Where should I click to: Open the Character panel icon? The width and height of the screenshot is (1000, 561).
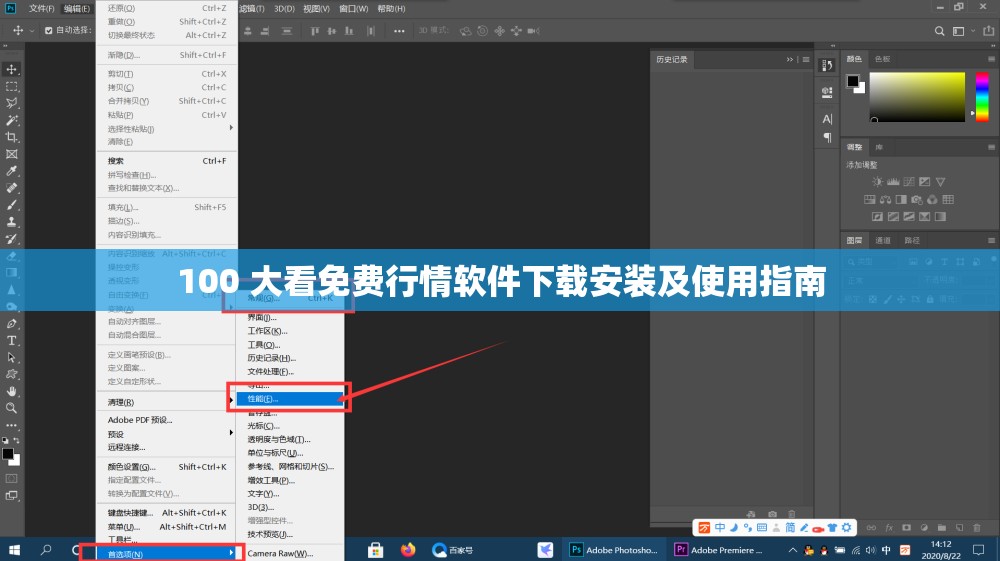click(827, 119)
